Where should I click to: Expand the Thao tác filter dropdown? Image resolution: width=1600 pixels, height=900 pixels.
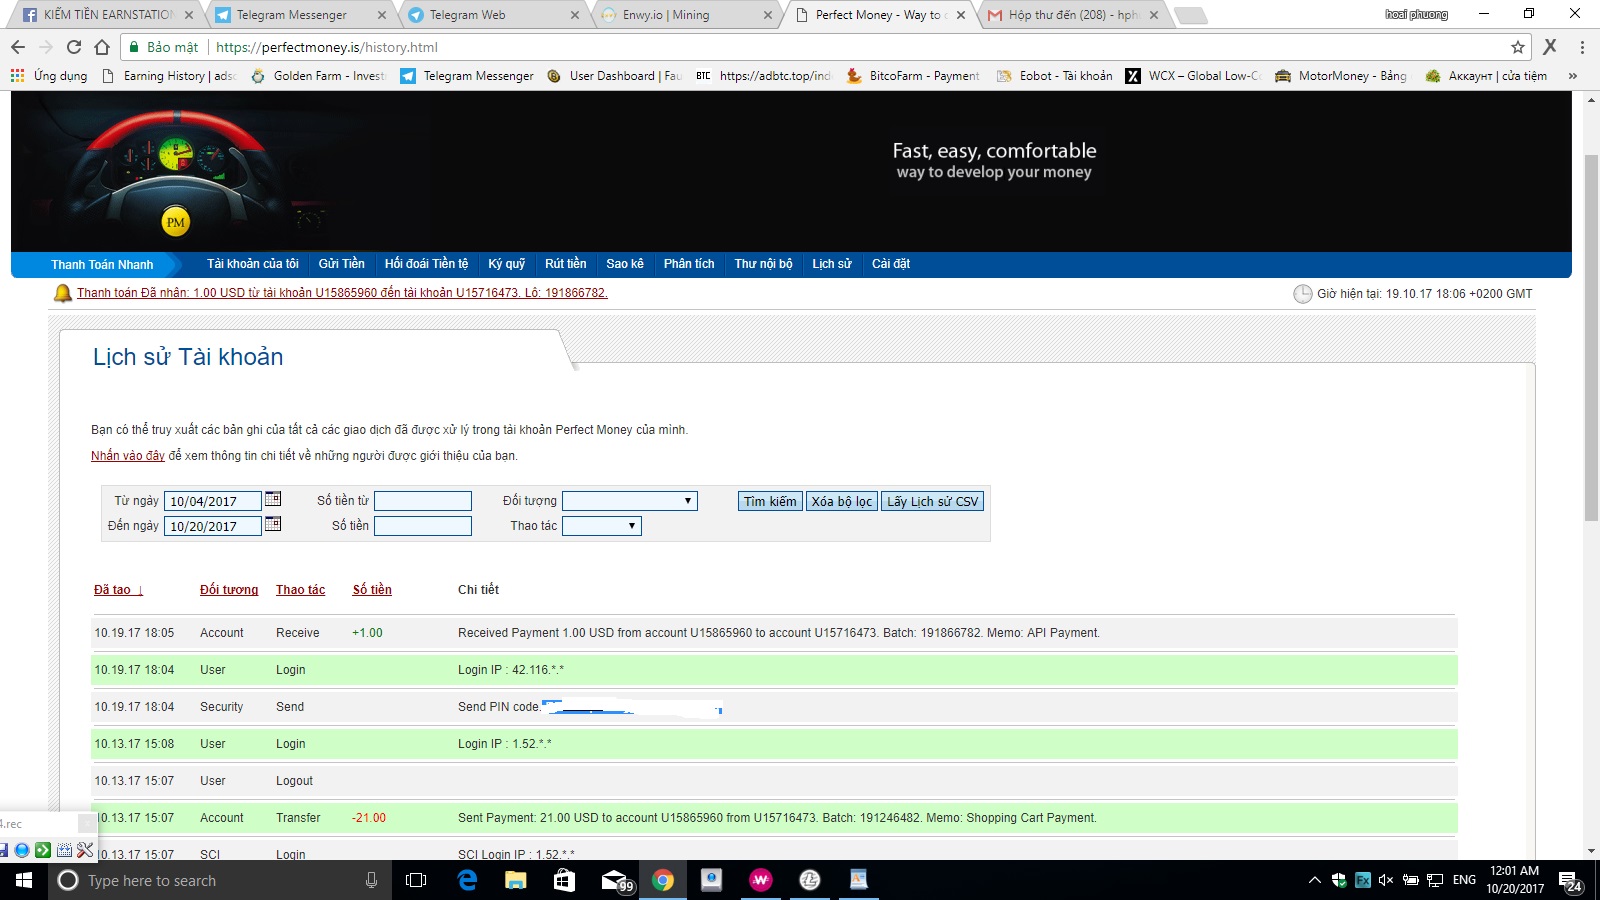pos(602,526)
